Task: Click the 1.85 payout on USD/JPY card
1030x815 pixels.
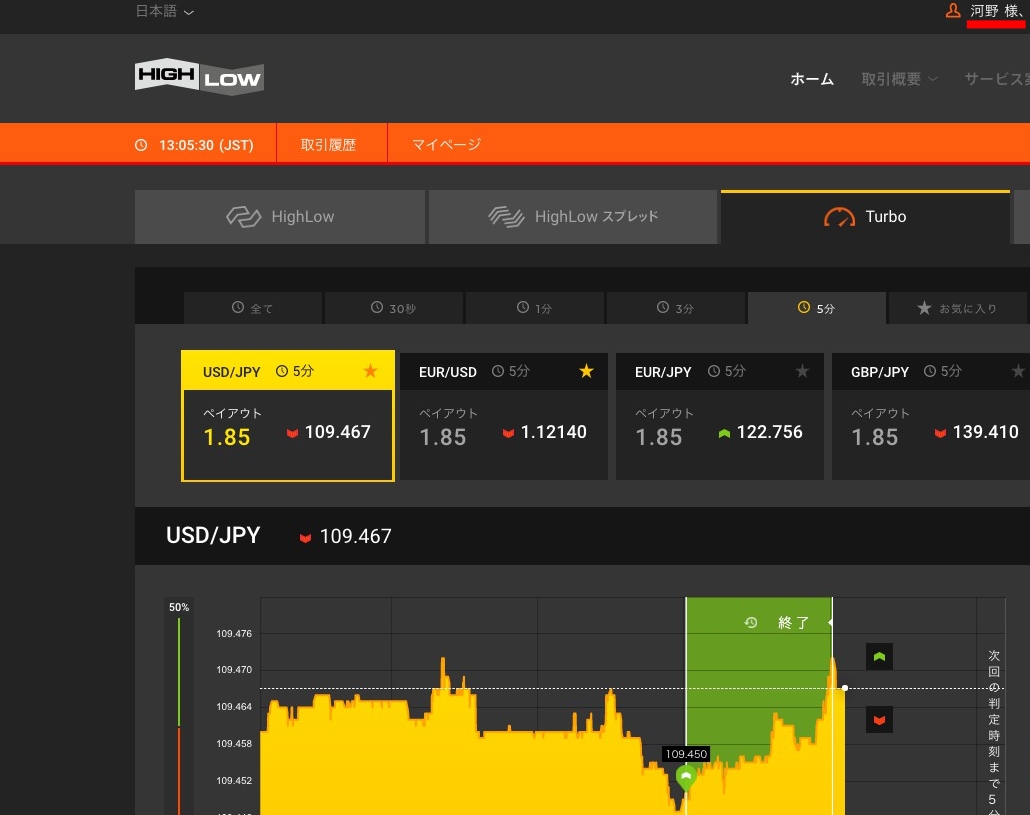Action: (x=227, y=437)
